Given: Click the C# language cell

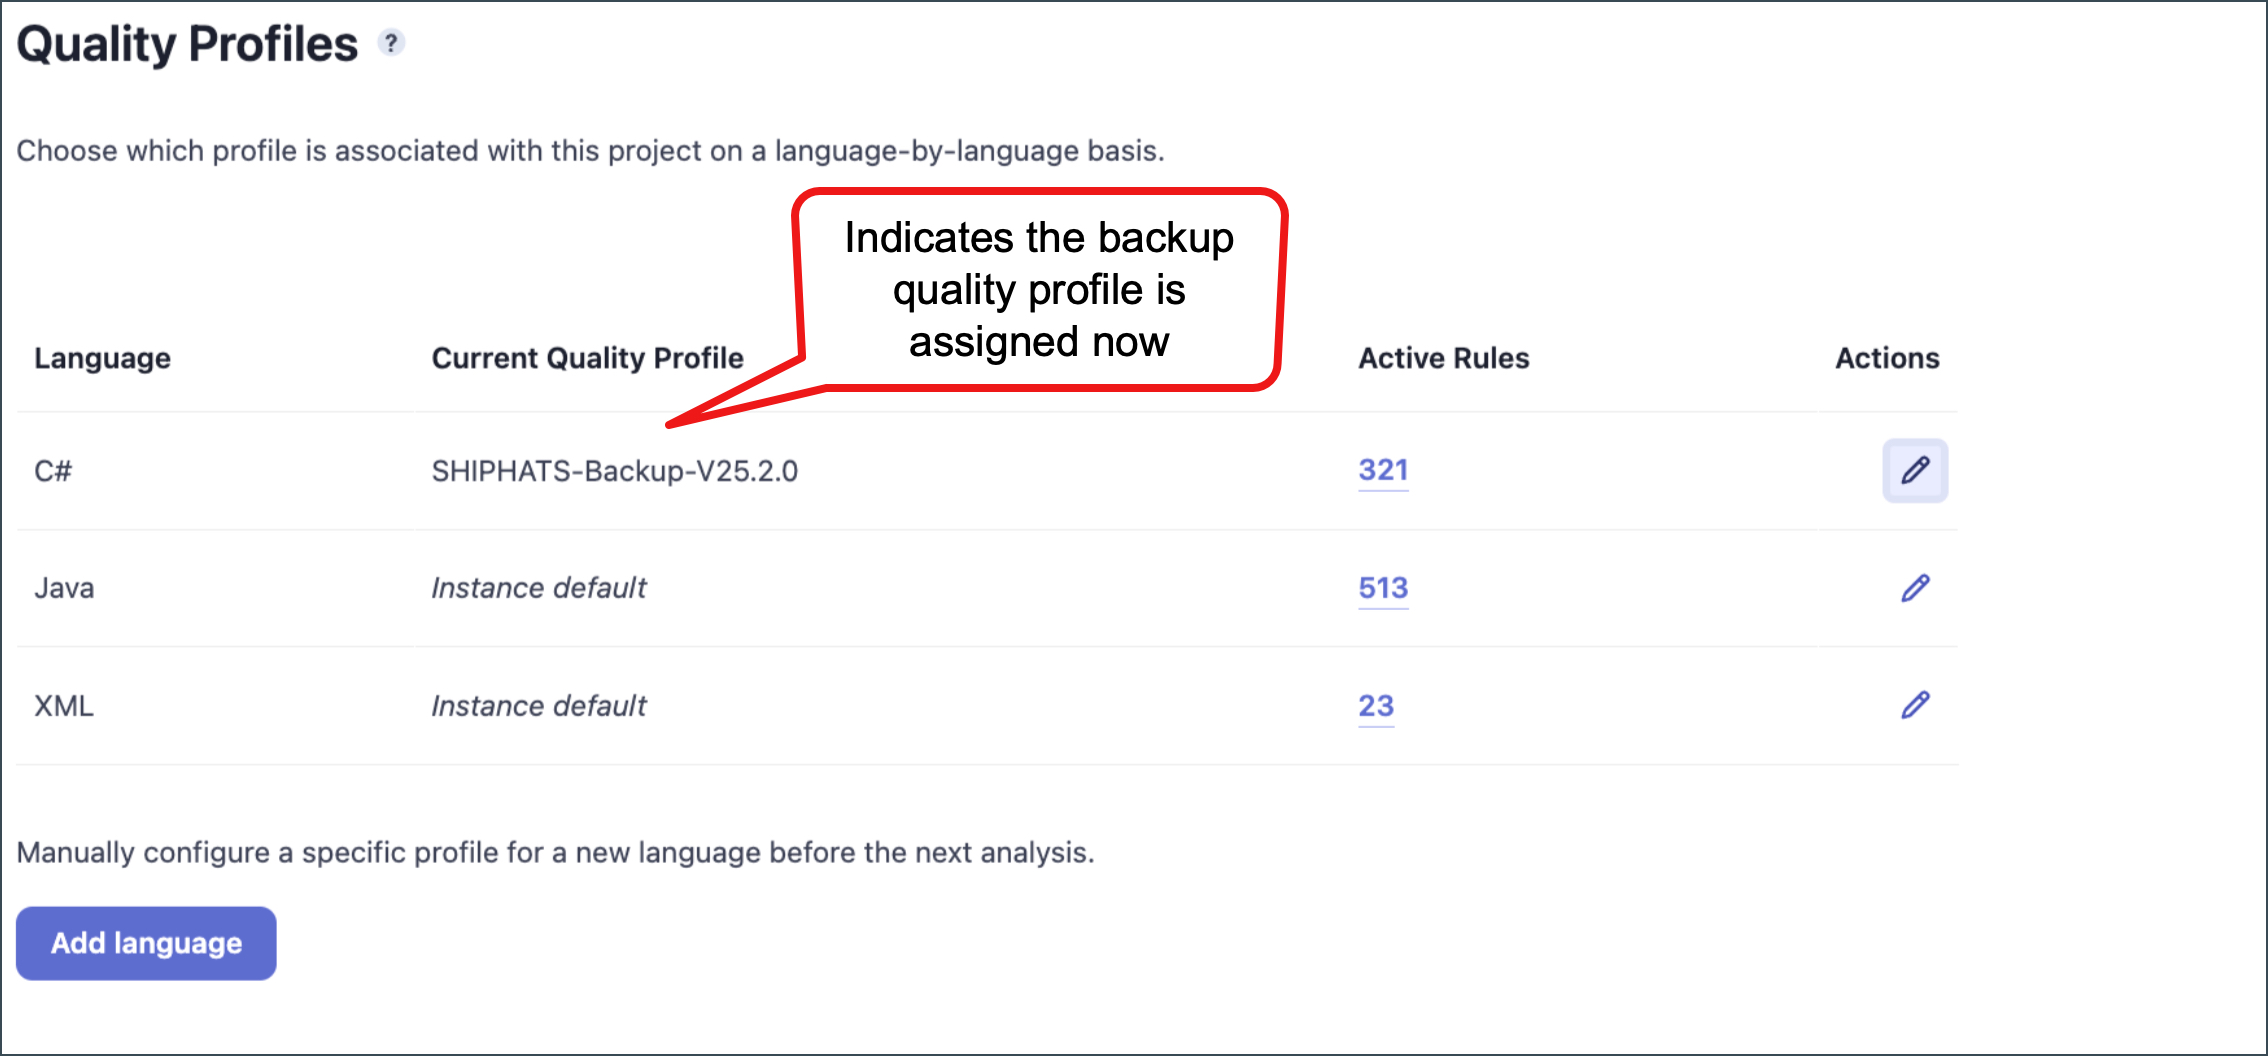Looking at the screenshot, I should (x=53, y=471).
